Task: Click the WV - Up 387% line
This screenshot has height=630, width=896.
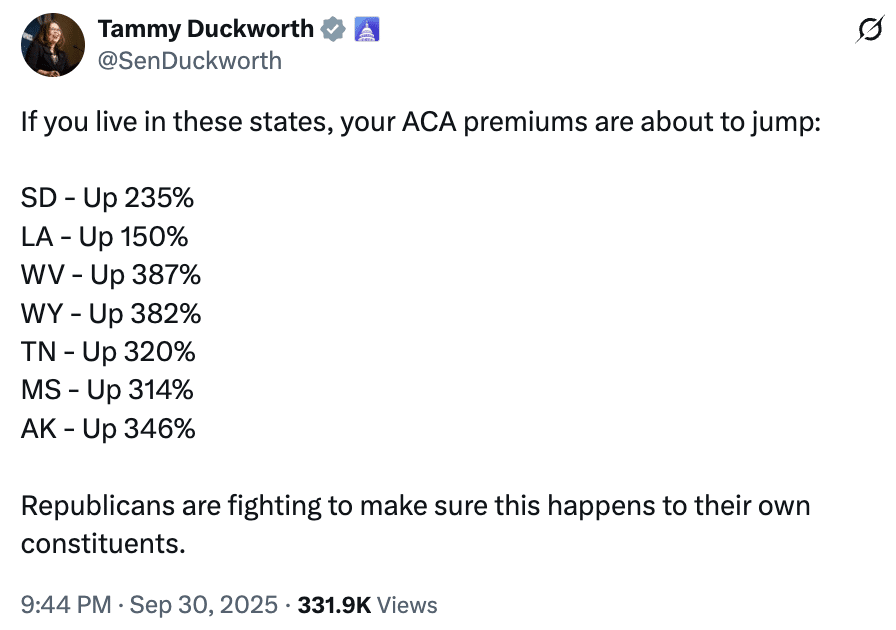Action: point(110,275)
